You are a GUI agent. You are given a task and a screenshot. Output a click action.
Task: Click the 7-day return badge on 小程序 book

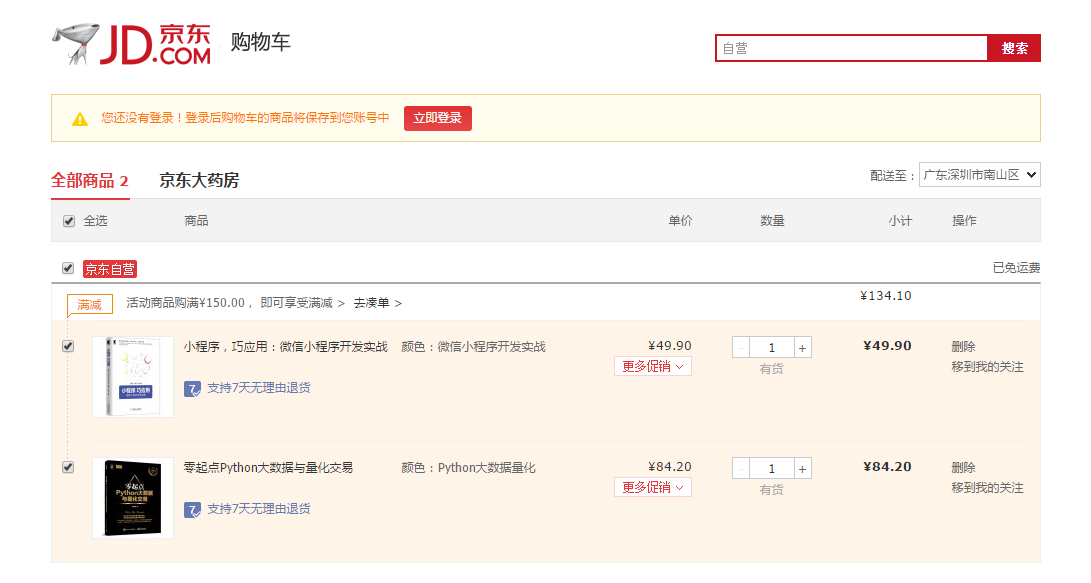(248, 388)
